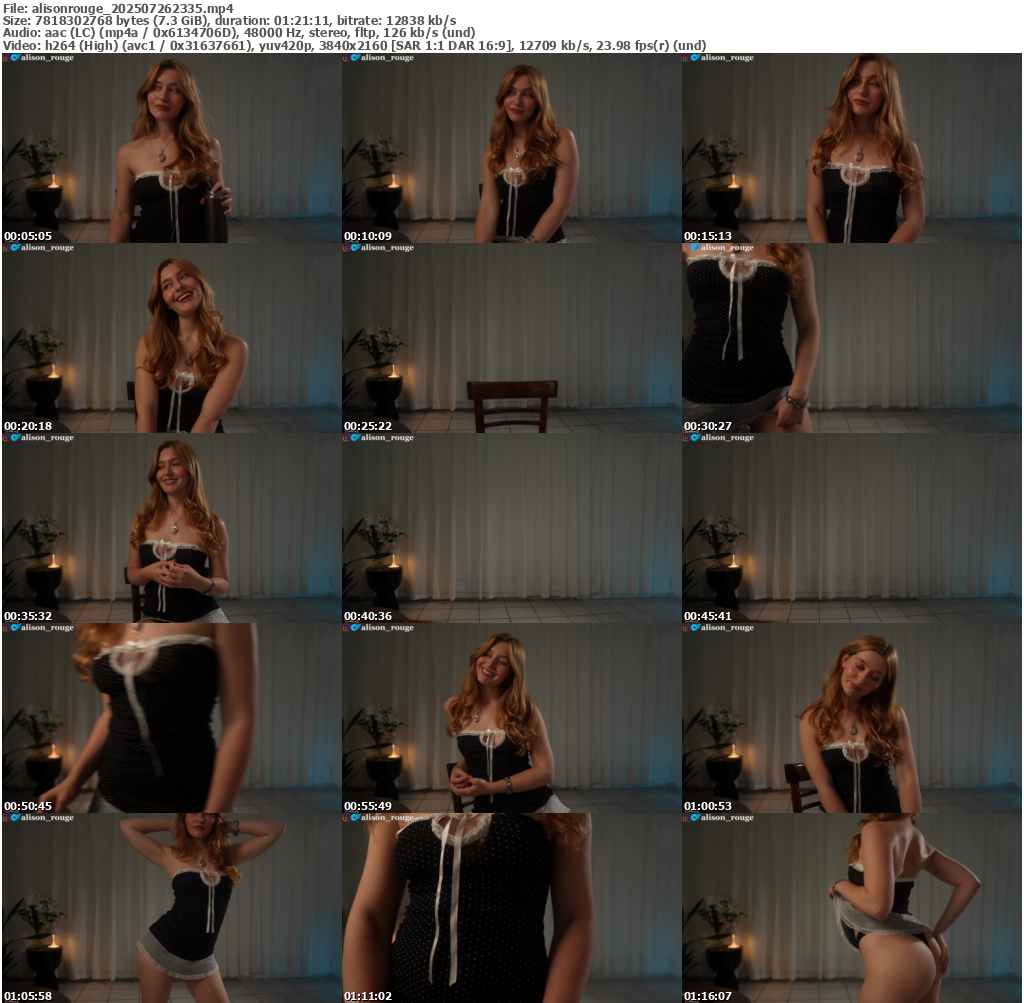This screenshot has height=1003, width=1024.
Task: Click the bitrate 12838 kb/s text
Action: click(421, 21)
